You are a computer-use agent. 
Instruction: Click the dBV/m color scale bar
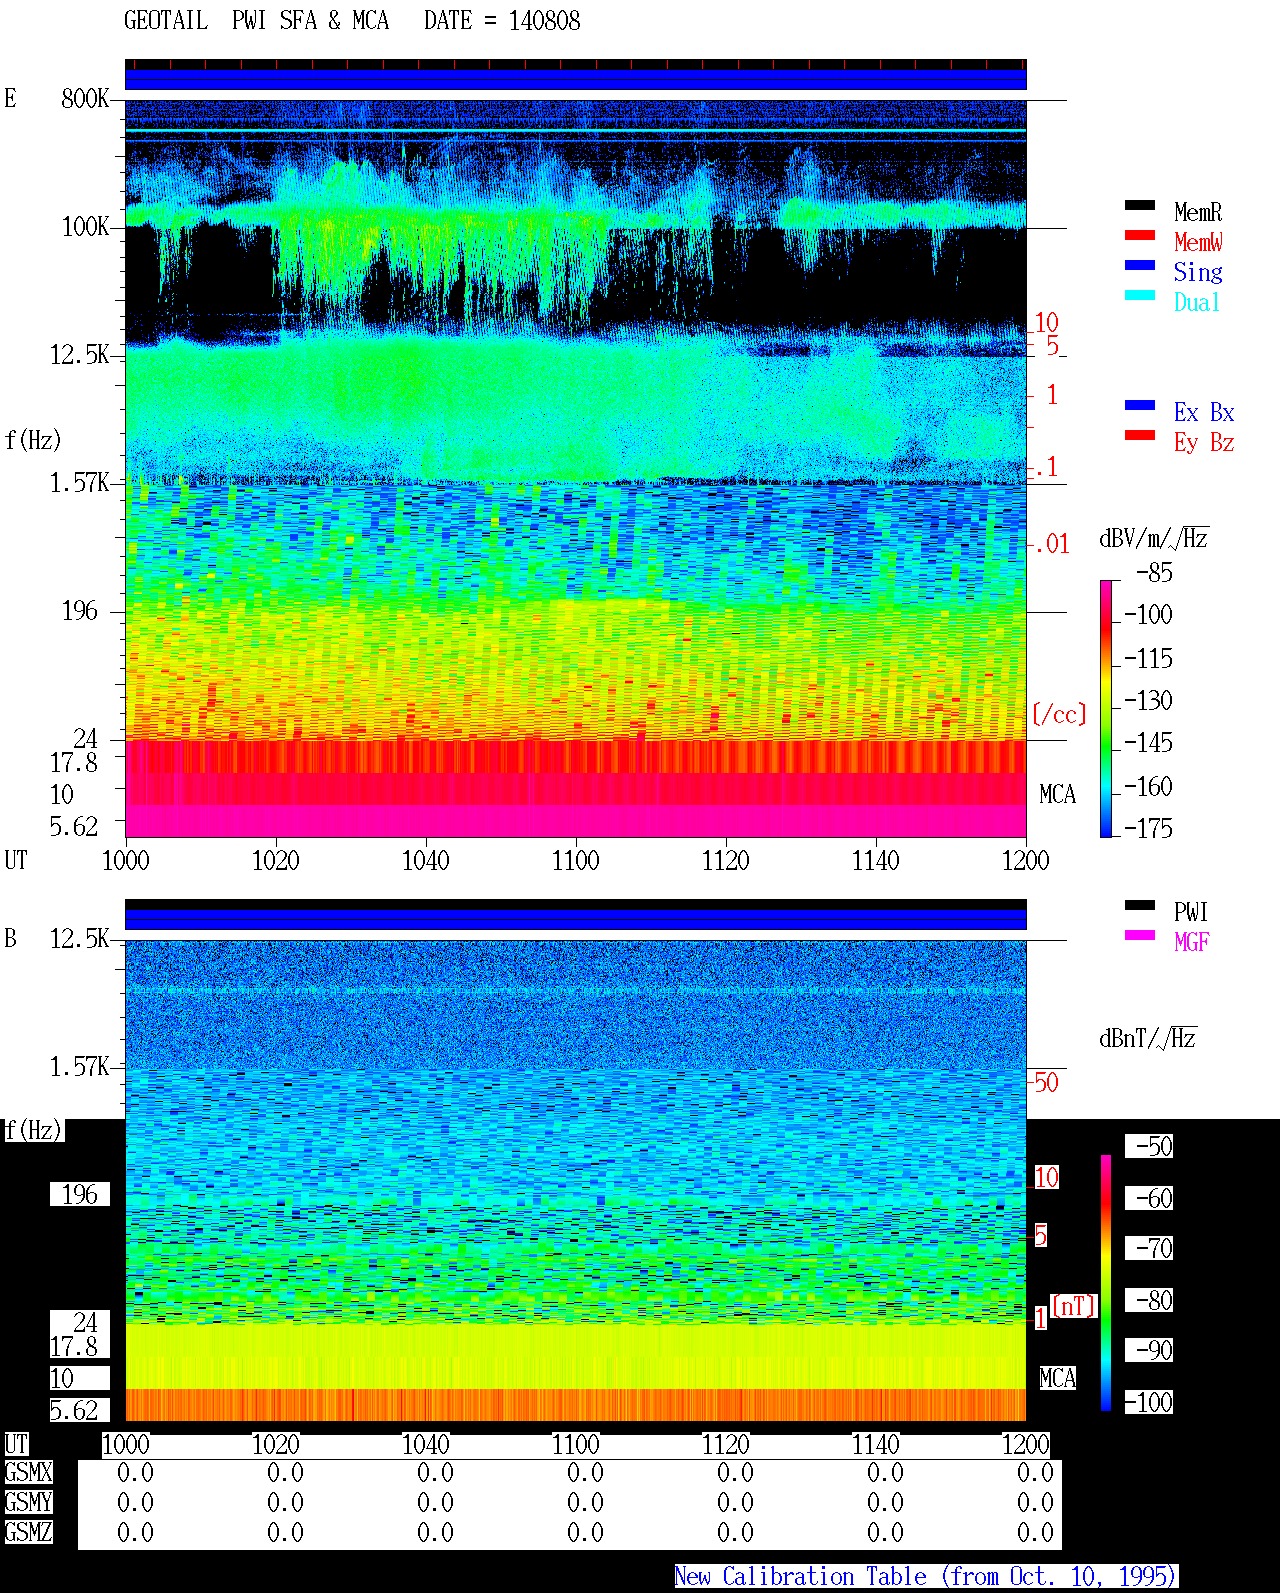1106,708
